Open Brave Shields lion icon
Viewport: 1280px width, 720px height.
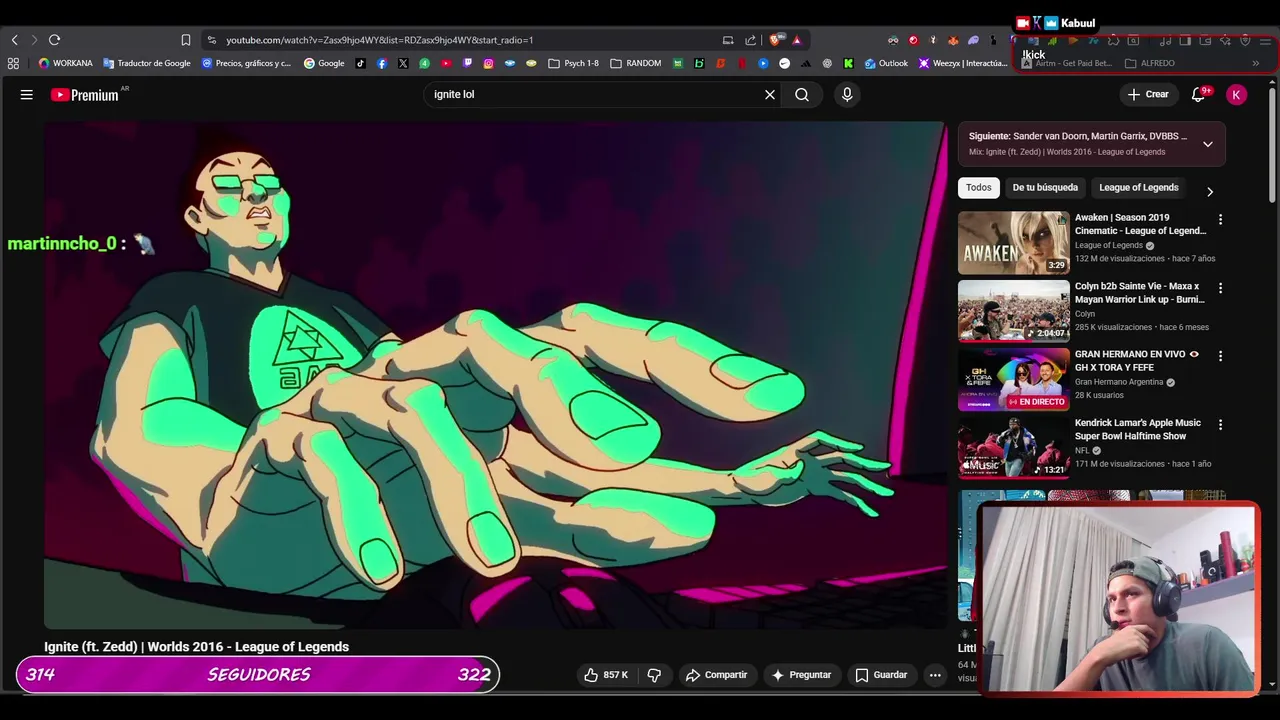click(776, 40)
